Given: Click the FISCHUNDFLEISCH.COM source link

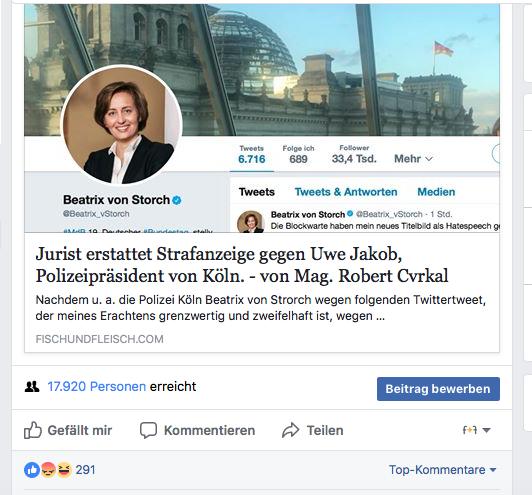Looking at the screenshot, I should point(99,339).
